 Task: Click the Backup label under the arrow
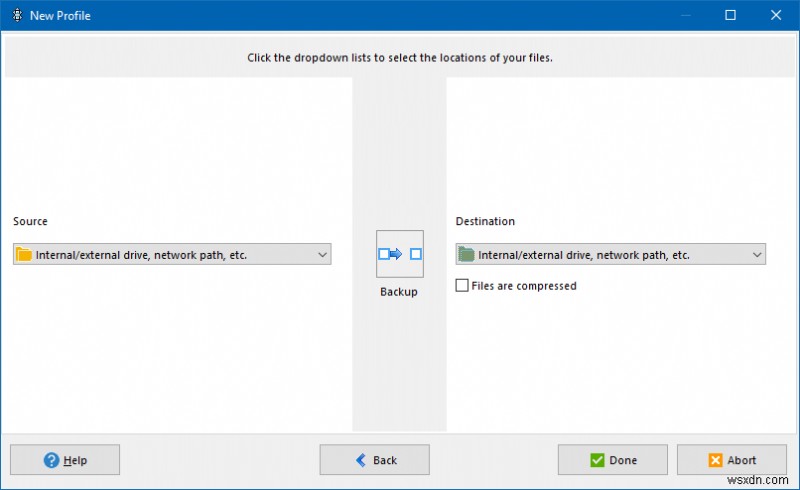[399, 291]
